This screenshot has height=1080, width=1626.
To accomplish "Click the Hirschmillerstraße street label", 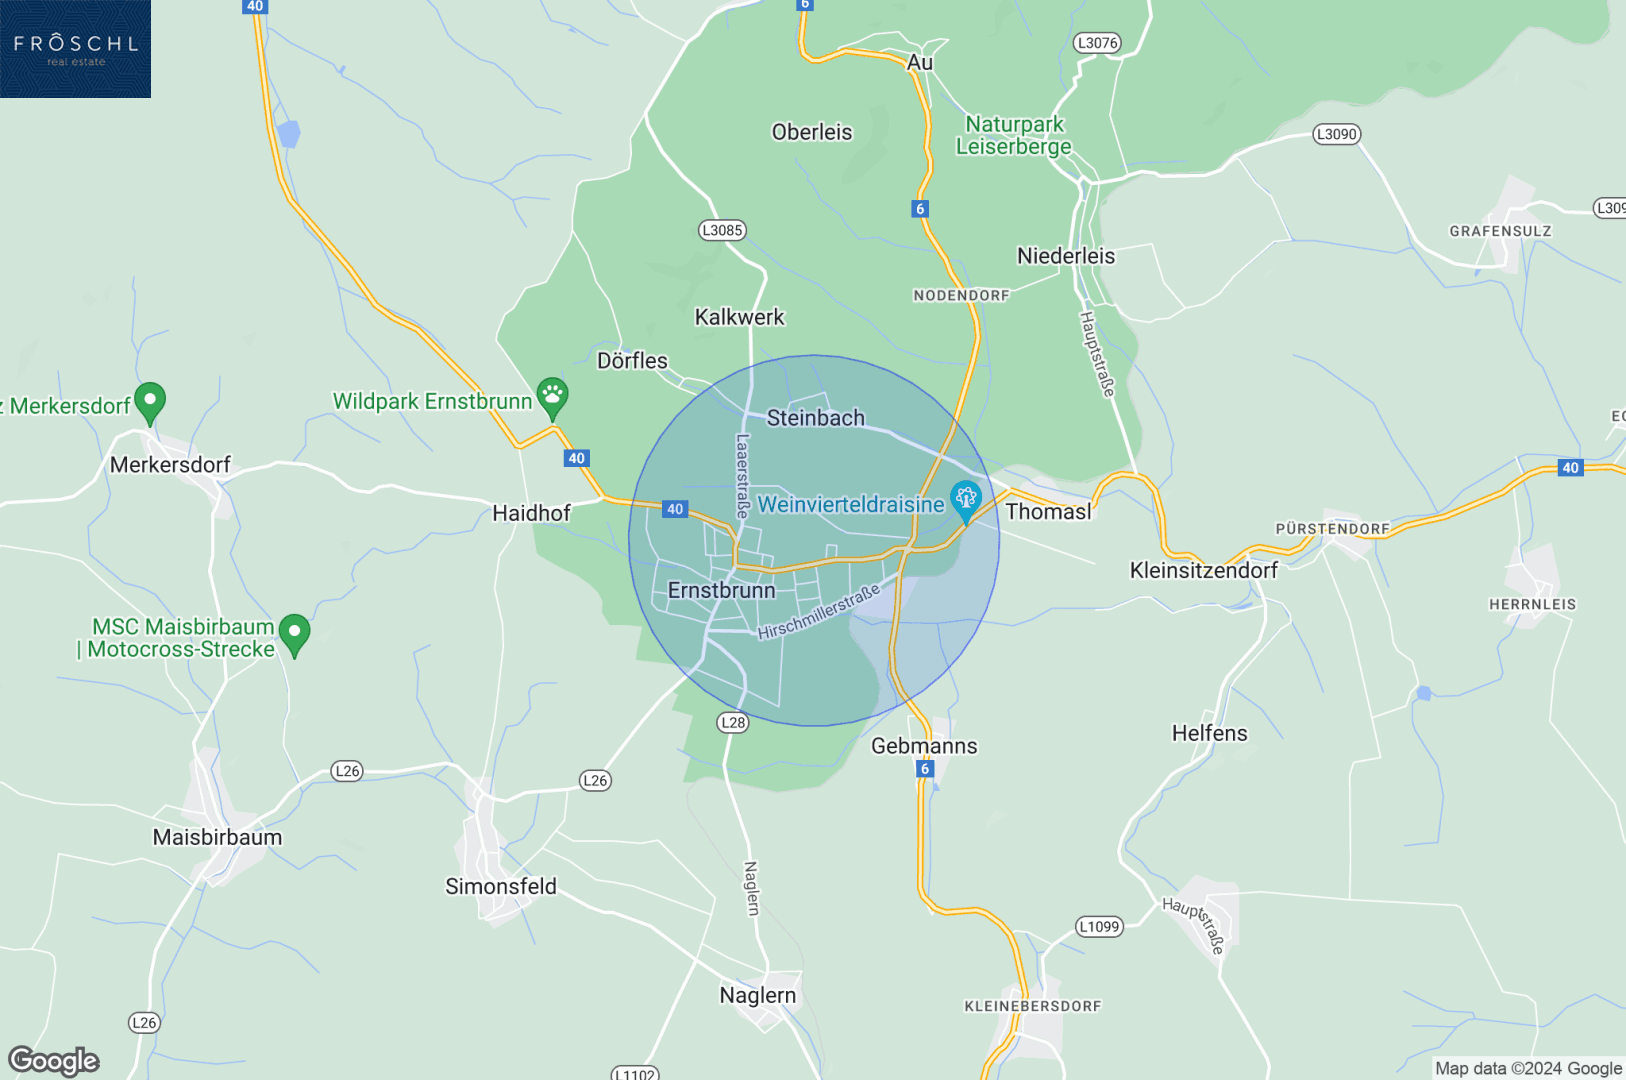I will [819, 612].
